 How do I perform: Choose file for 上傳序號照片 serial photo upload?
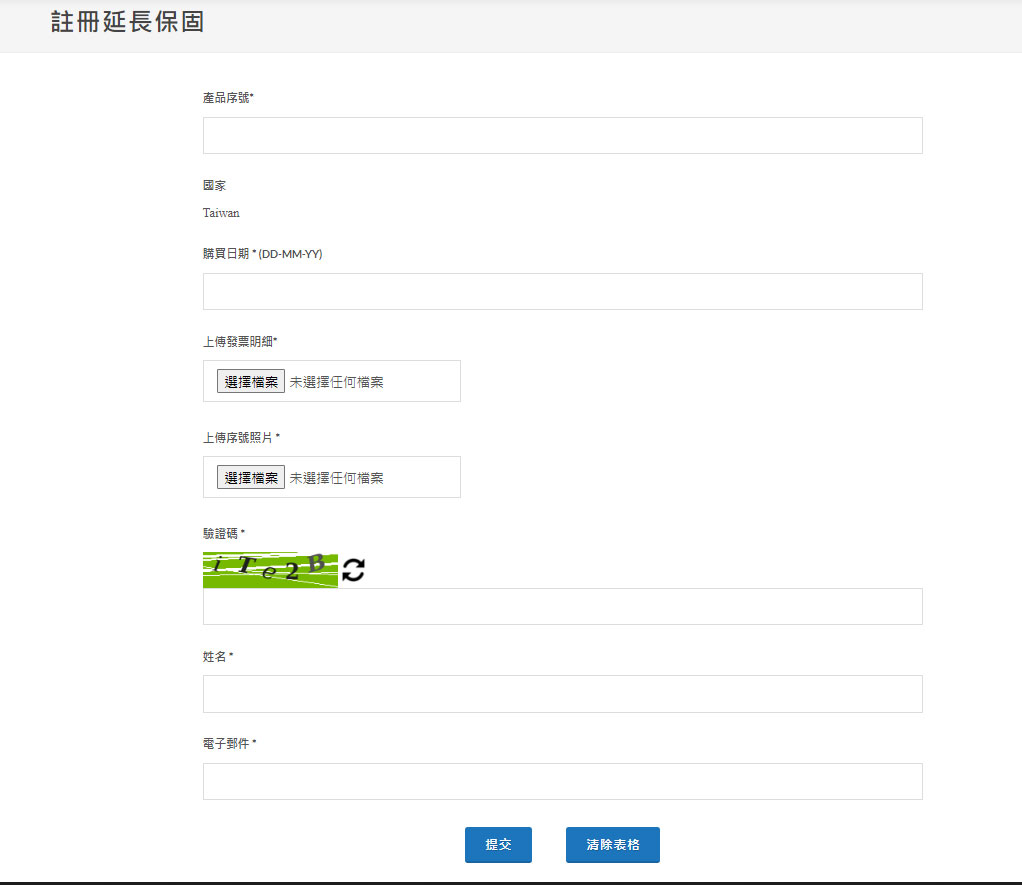[251, 477]
